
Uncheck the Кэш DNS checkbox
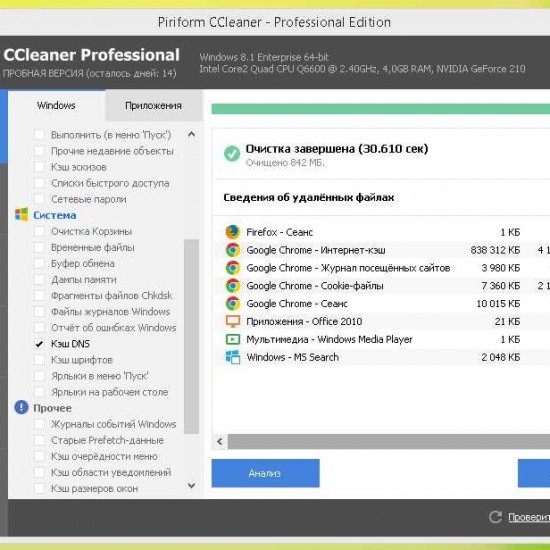point(39,344)
